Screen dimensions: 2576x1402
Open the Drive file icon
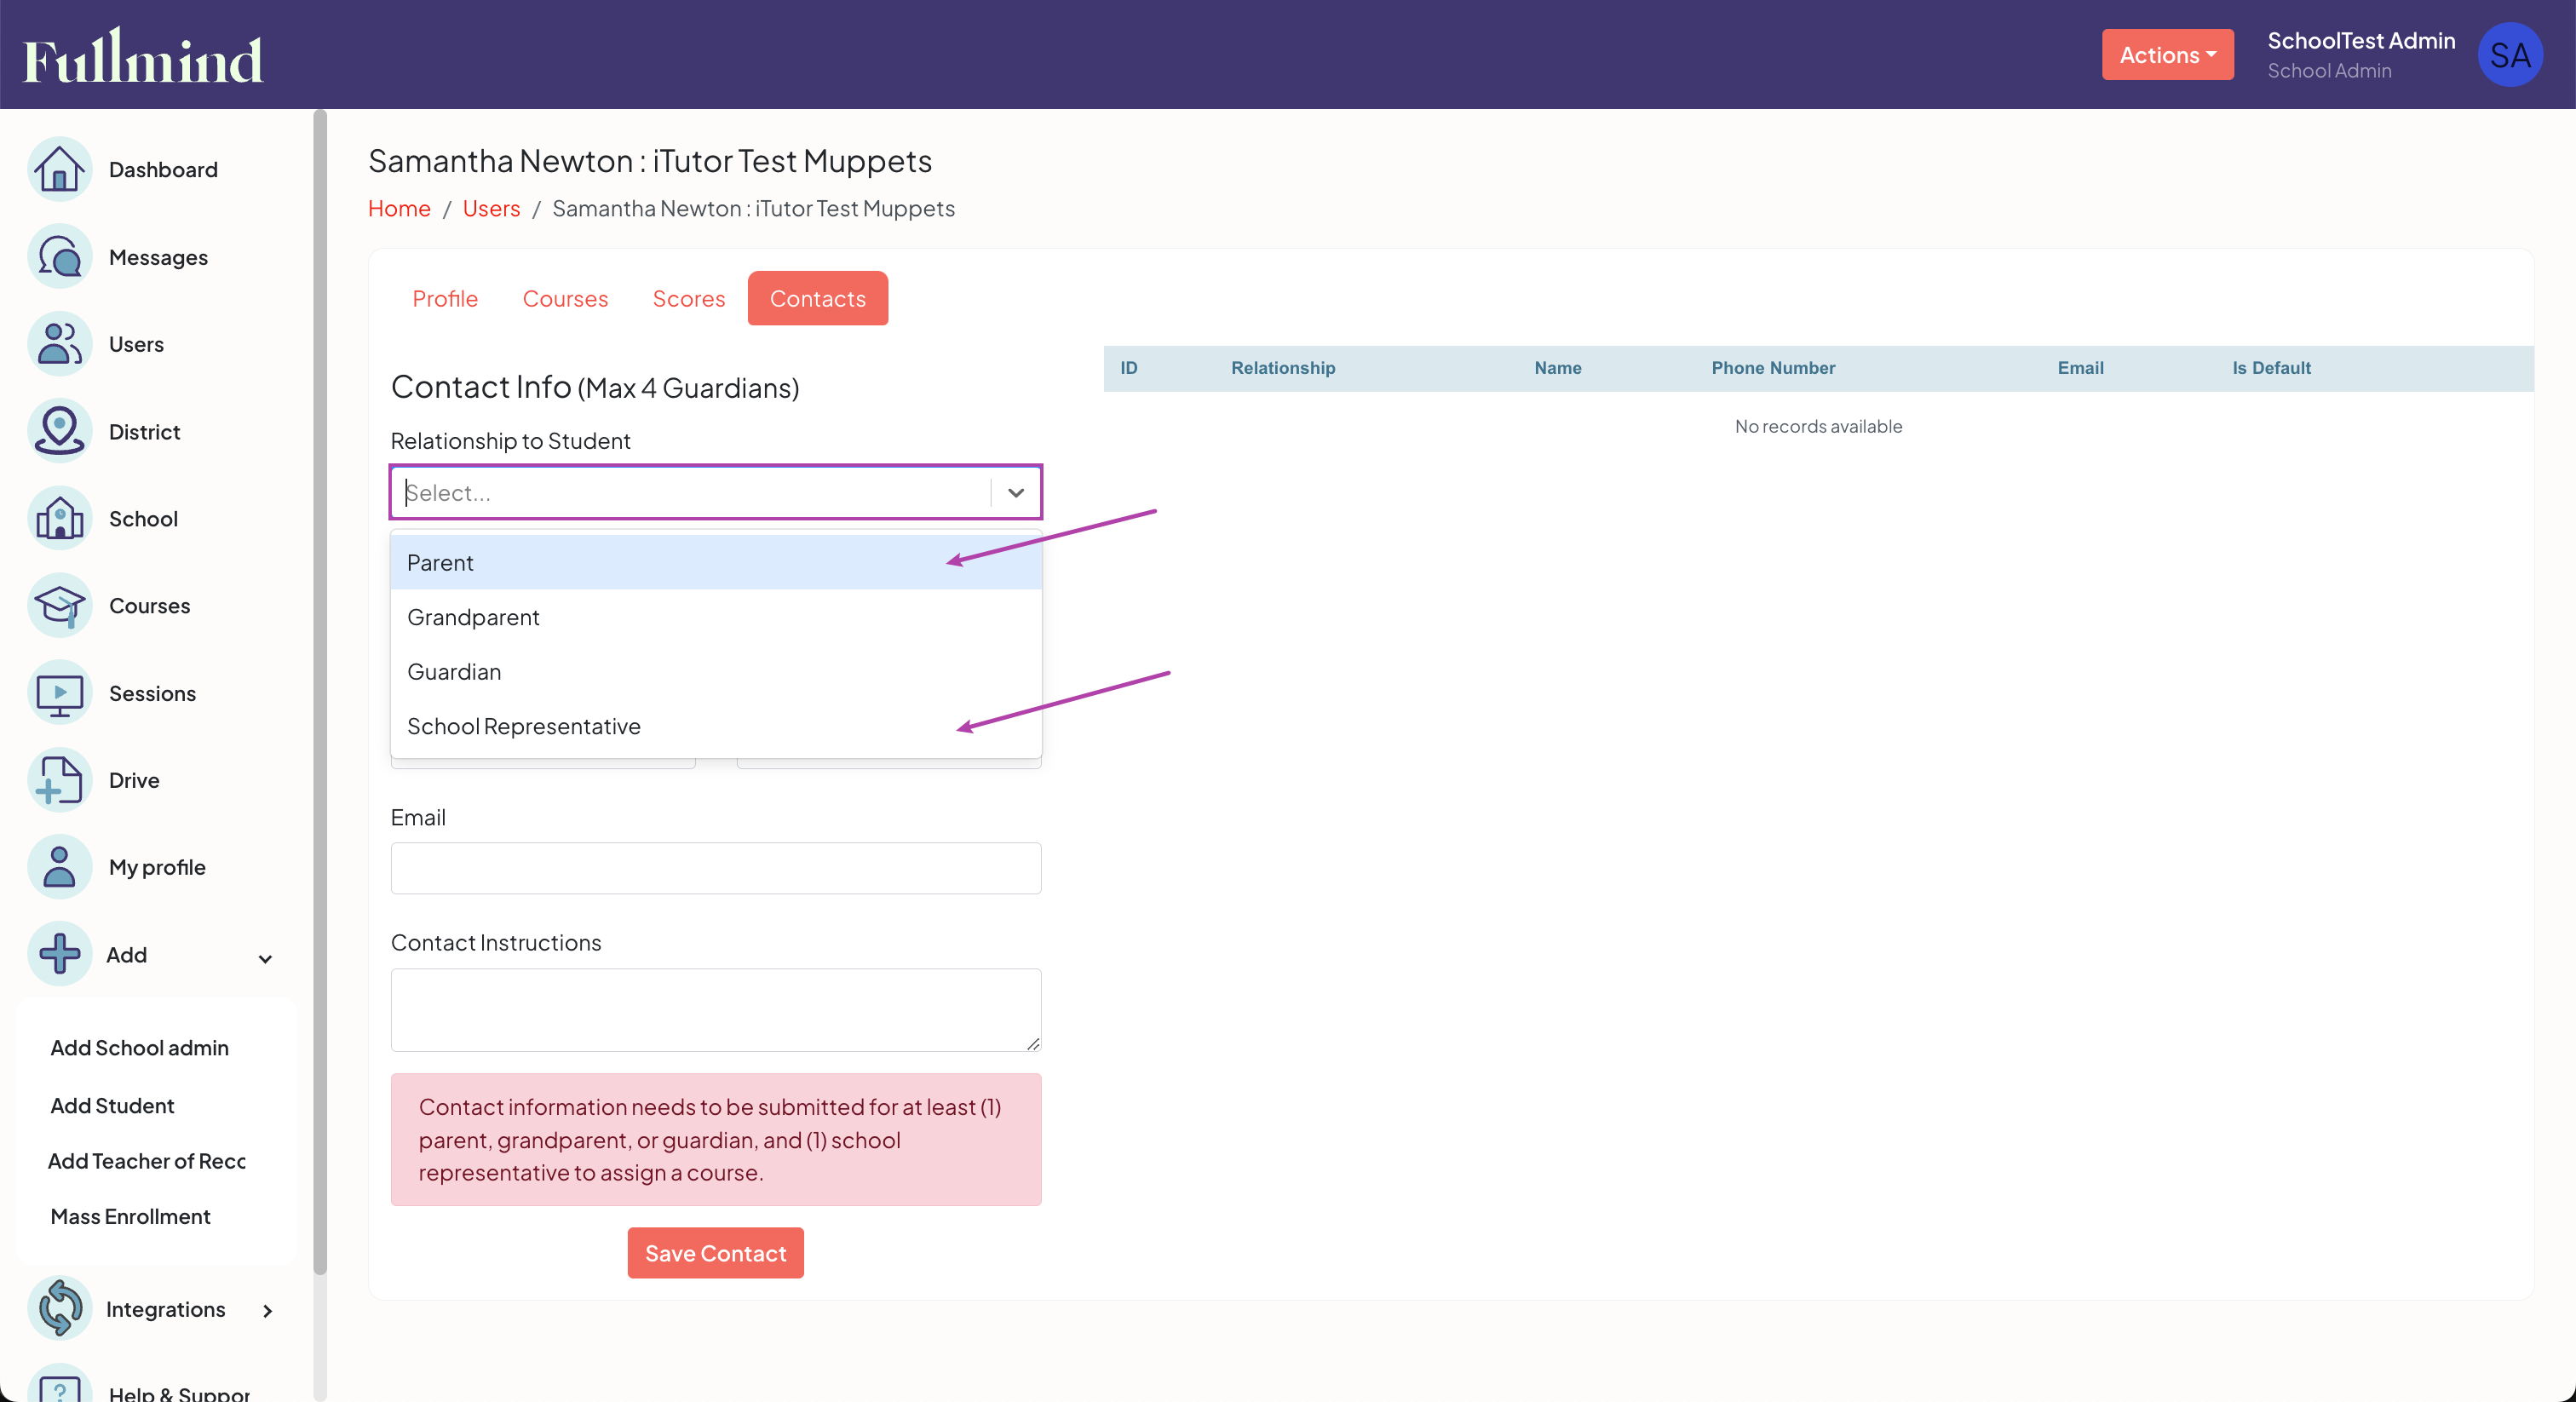coord(59,780)
